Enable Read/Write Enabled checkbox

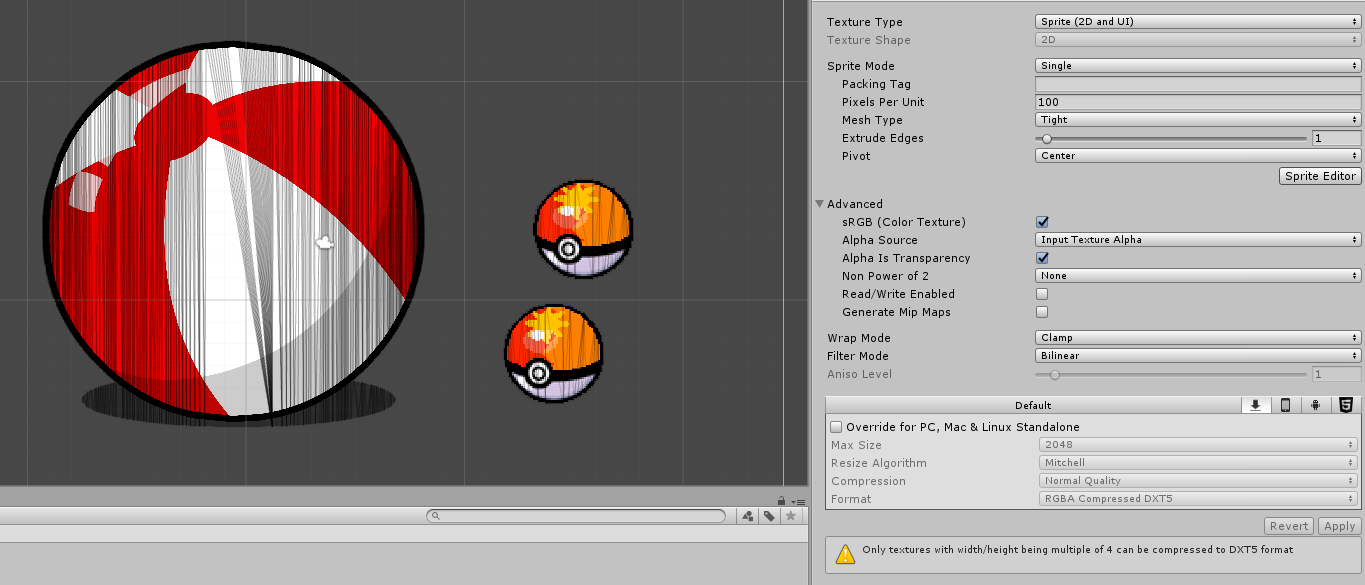tap(1042, 294)
